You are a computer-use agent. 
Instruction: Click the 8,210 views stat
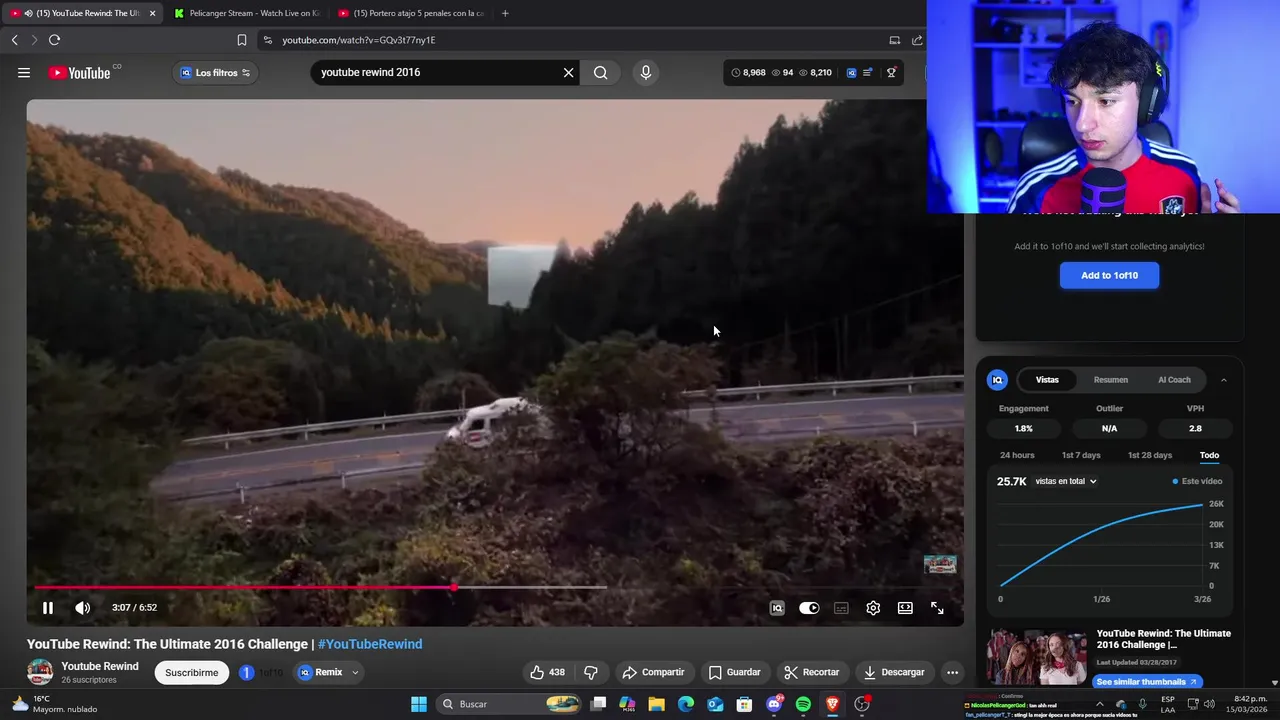click(x=815, y=72)
